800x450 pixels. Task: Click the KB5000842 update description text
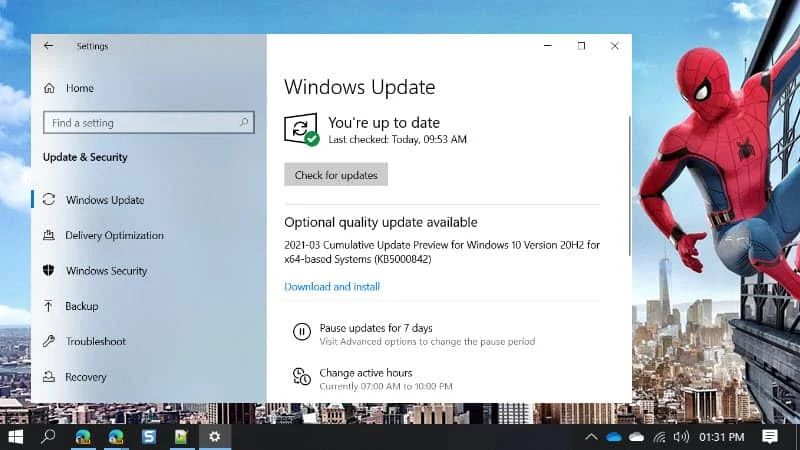442,252
